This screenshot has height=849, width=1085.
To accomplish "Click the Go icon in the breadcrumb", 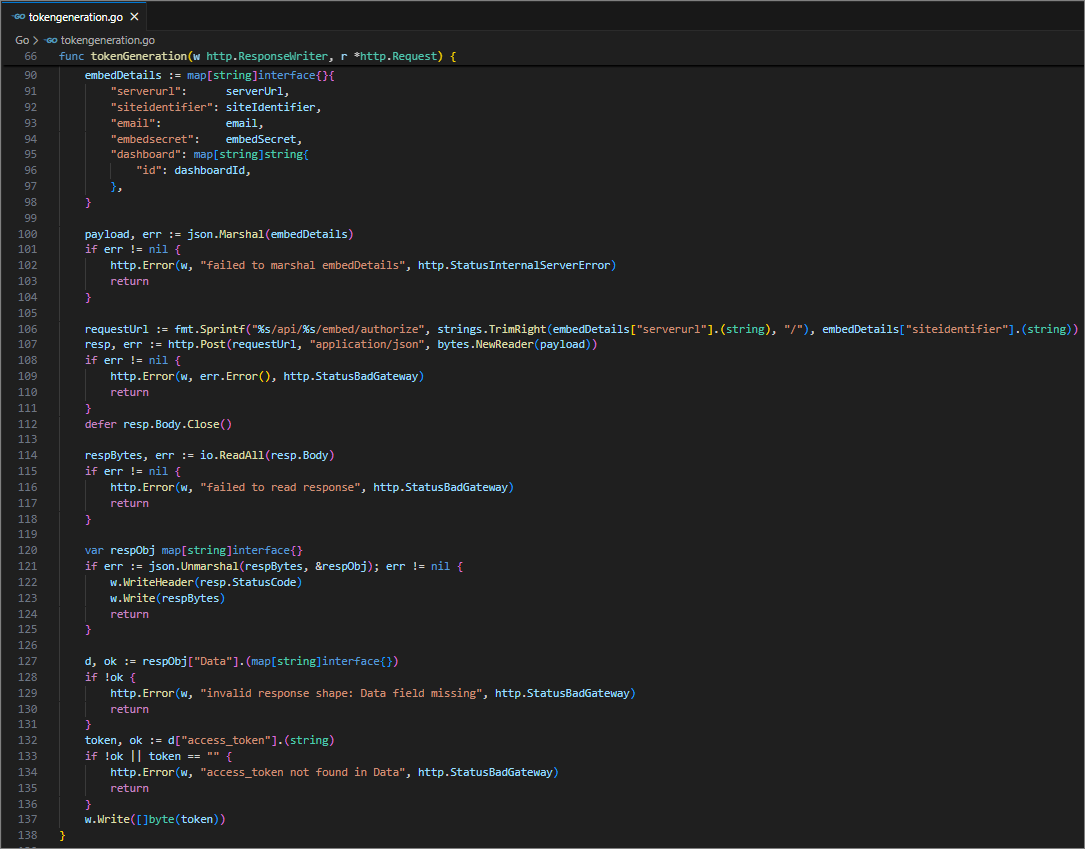I will (51, 40).
